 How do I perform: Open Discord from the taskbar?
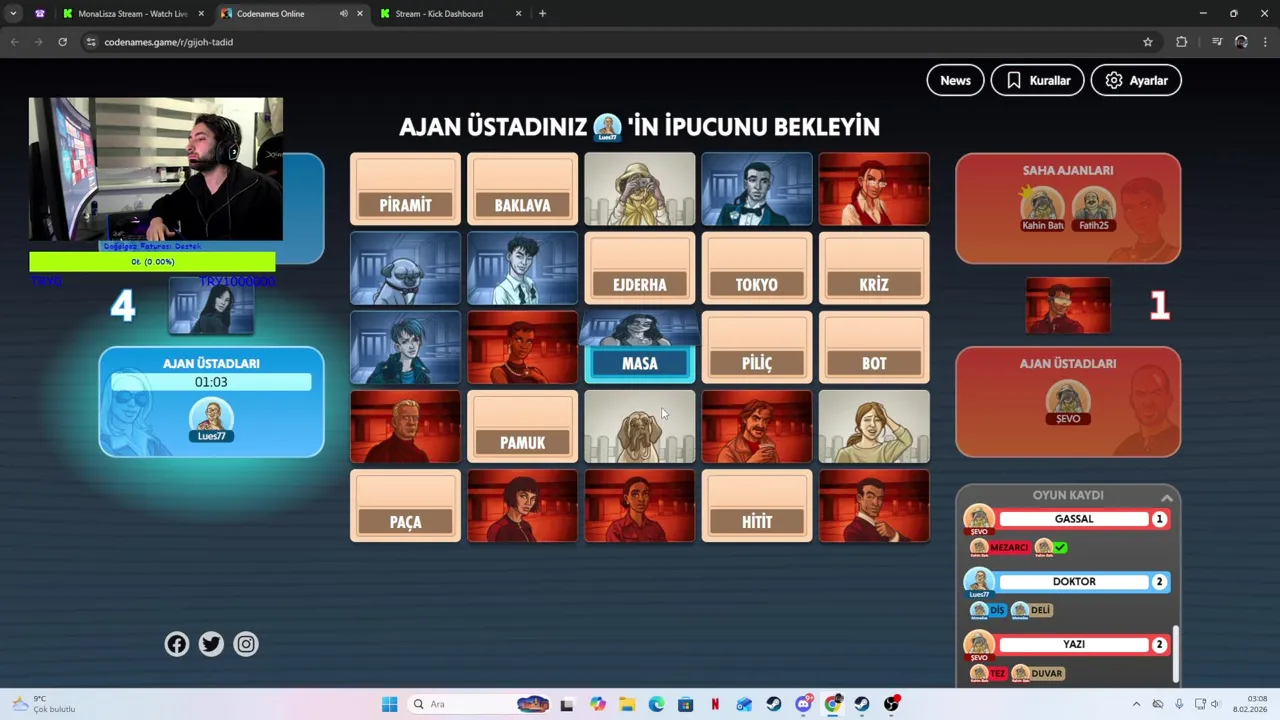pyautogui.click(x=803, y=704)
